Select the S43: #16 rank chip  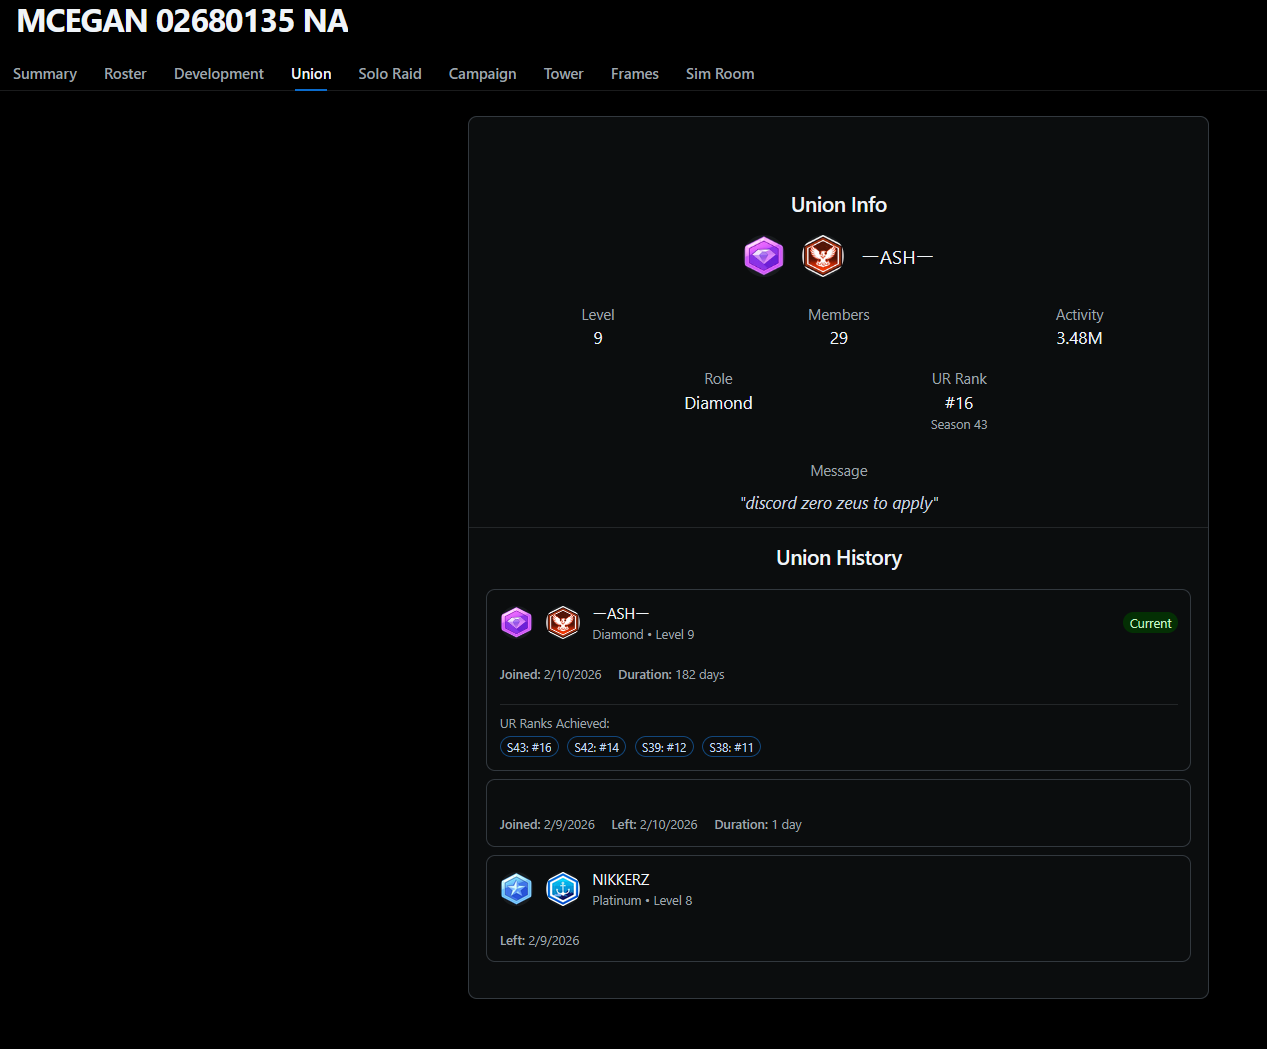pos(529,747)
